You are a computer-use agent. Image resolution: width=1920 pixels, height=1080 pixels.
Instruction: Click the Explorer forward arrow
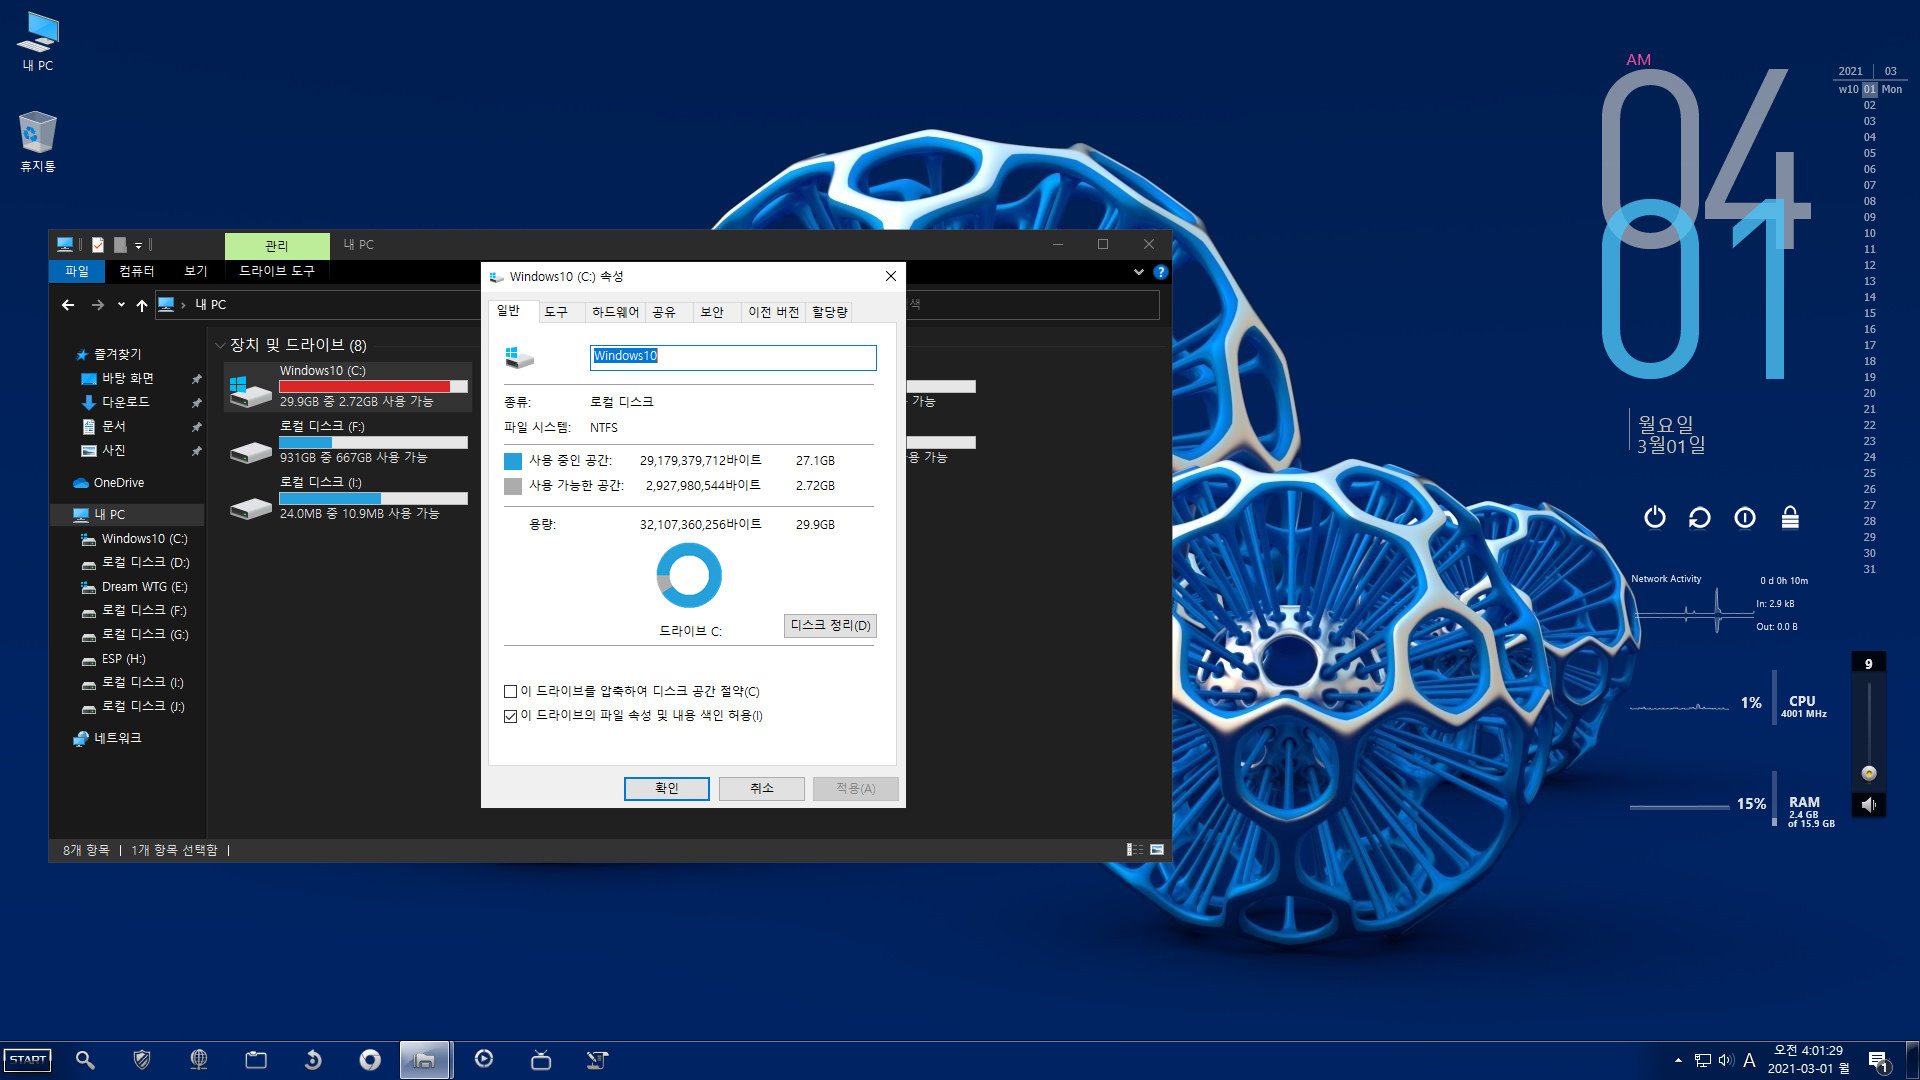pos(98,305)
